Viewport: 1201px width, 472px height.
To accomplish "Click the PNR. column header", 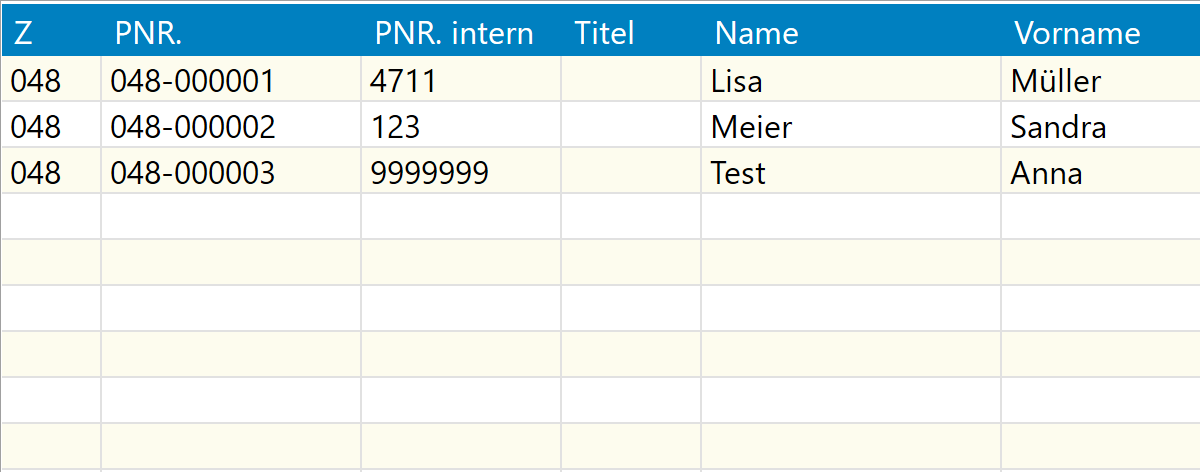I will 231,33.
